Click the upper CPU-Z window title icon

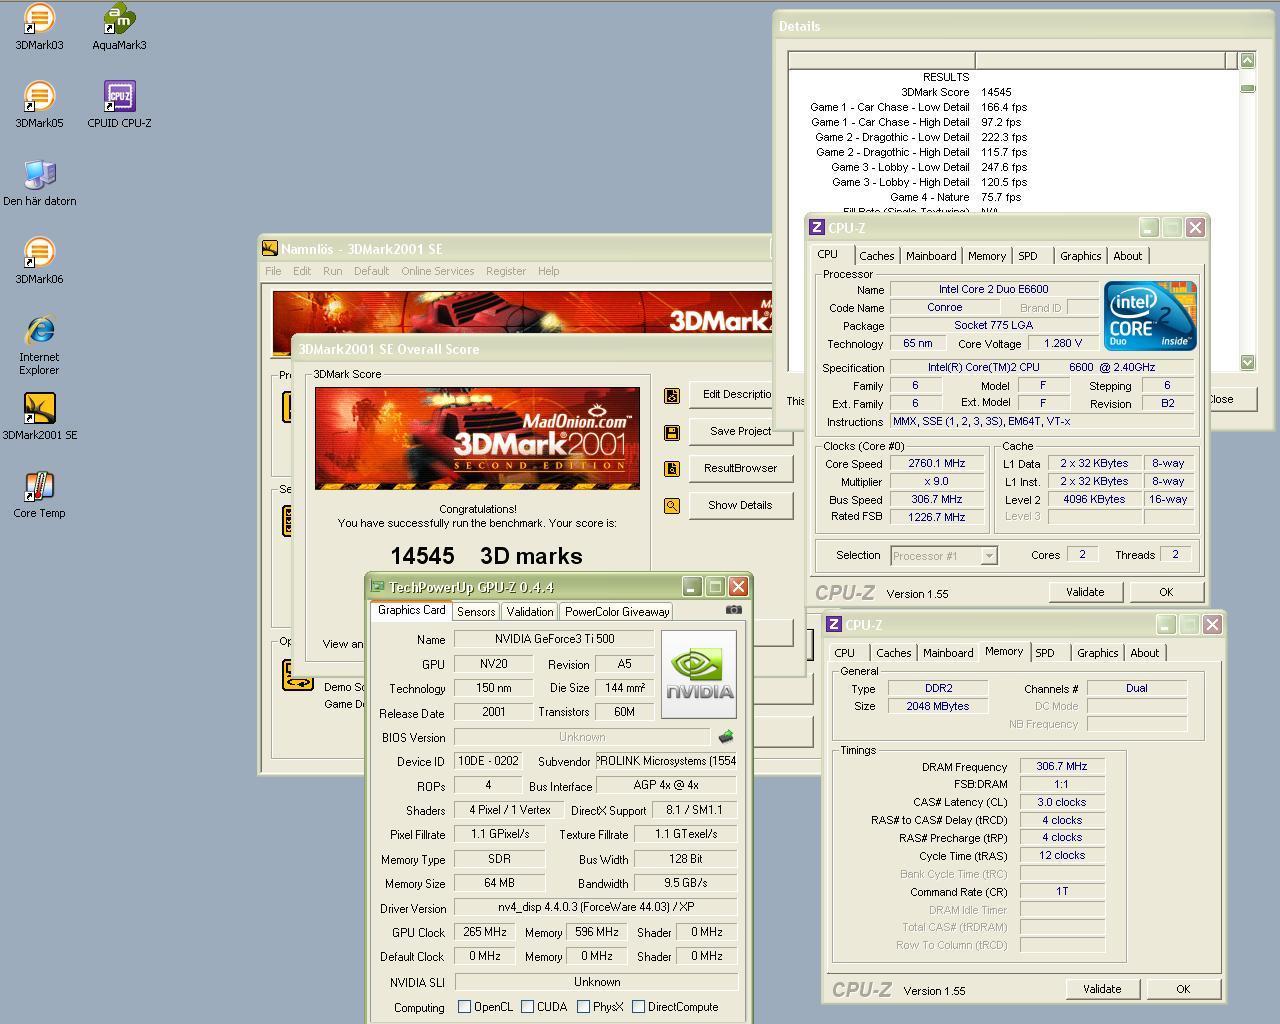[817, 228]
